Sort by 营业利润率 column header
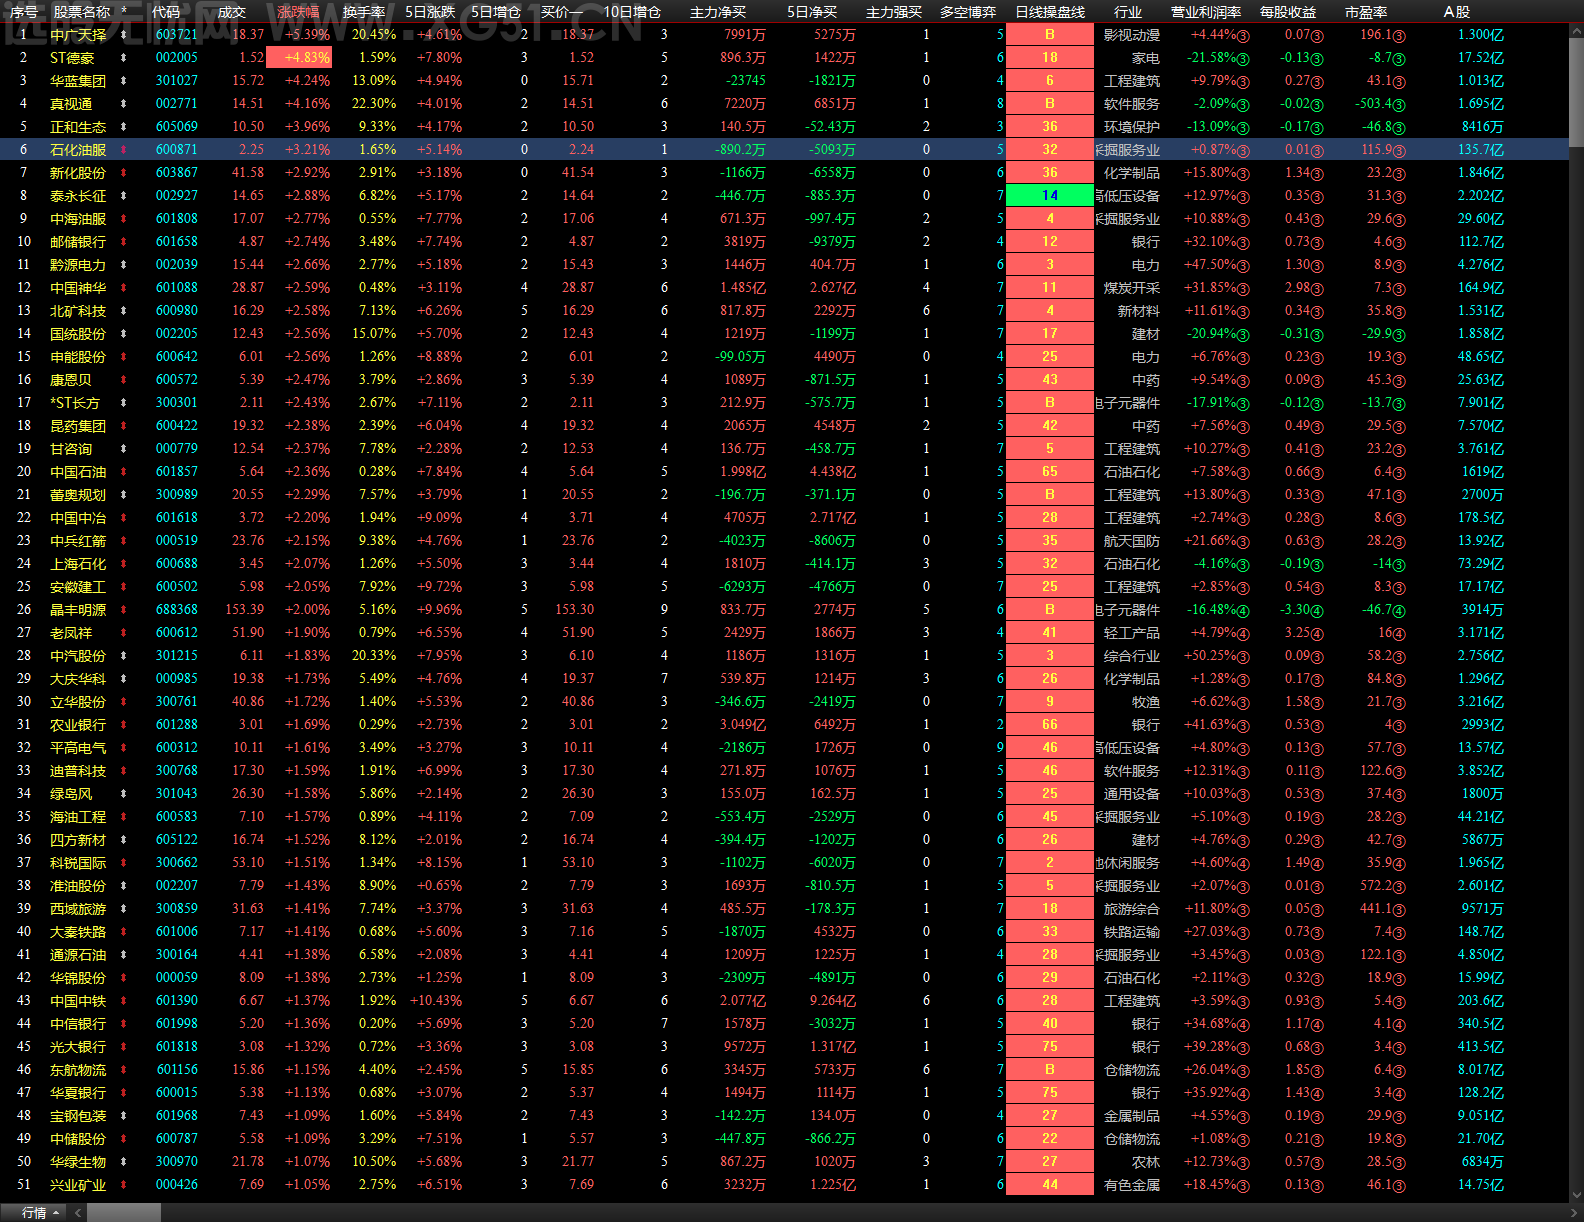Image resolution: width=1584 pixels, height=1222 pixels. [x=1206, y=12]
